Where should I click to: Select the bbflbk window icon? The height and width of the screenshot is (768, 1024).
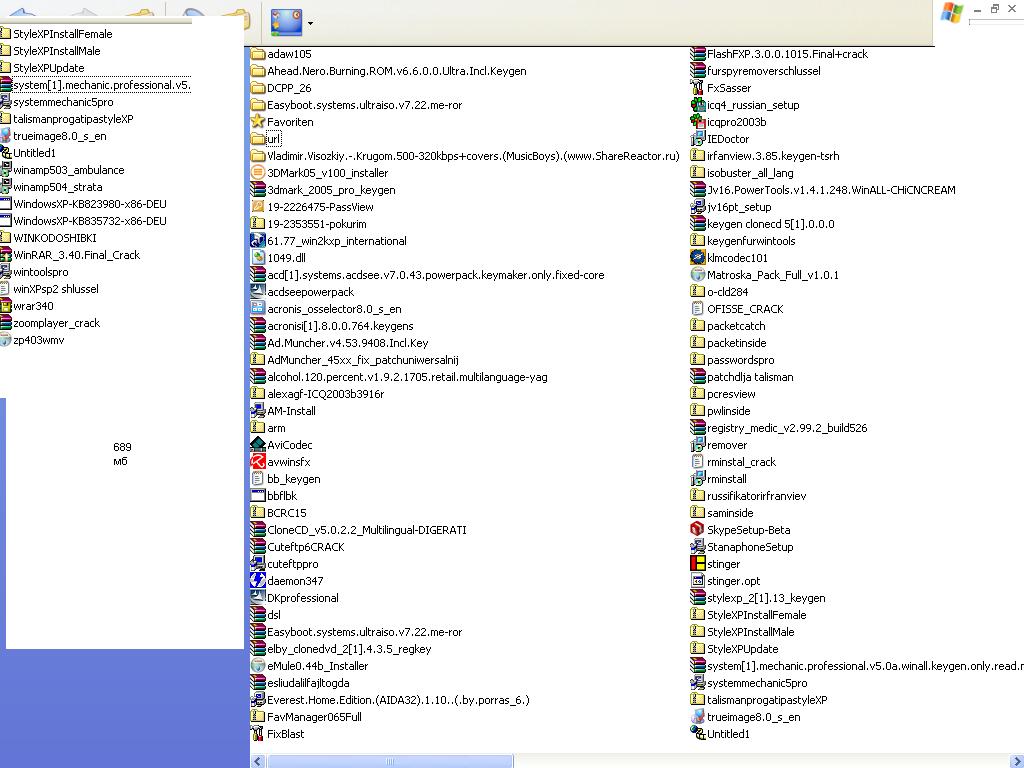[x=258, y=495]
